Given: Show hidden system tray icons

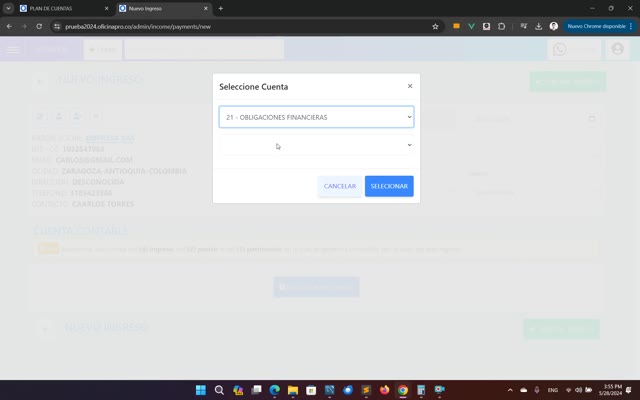Looking at the screenshot, I should click(510, 390).
